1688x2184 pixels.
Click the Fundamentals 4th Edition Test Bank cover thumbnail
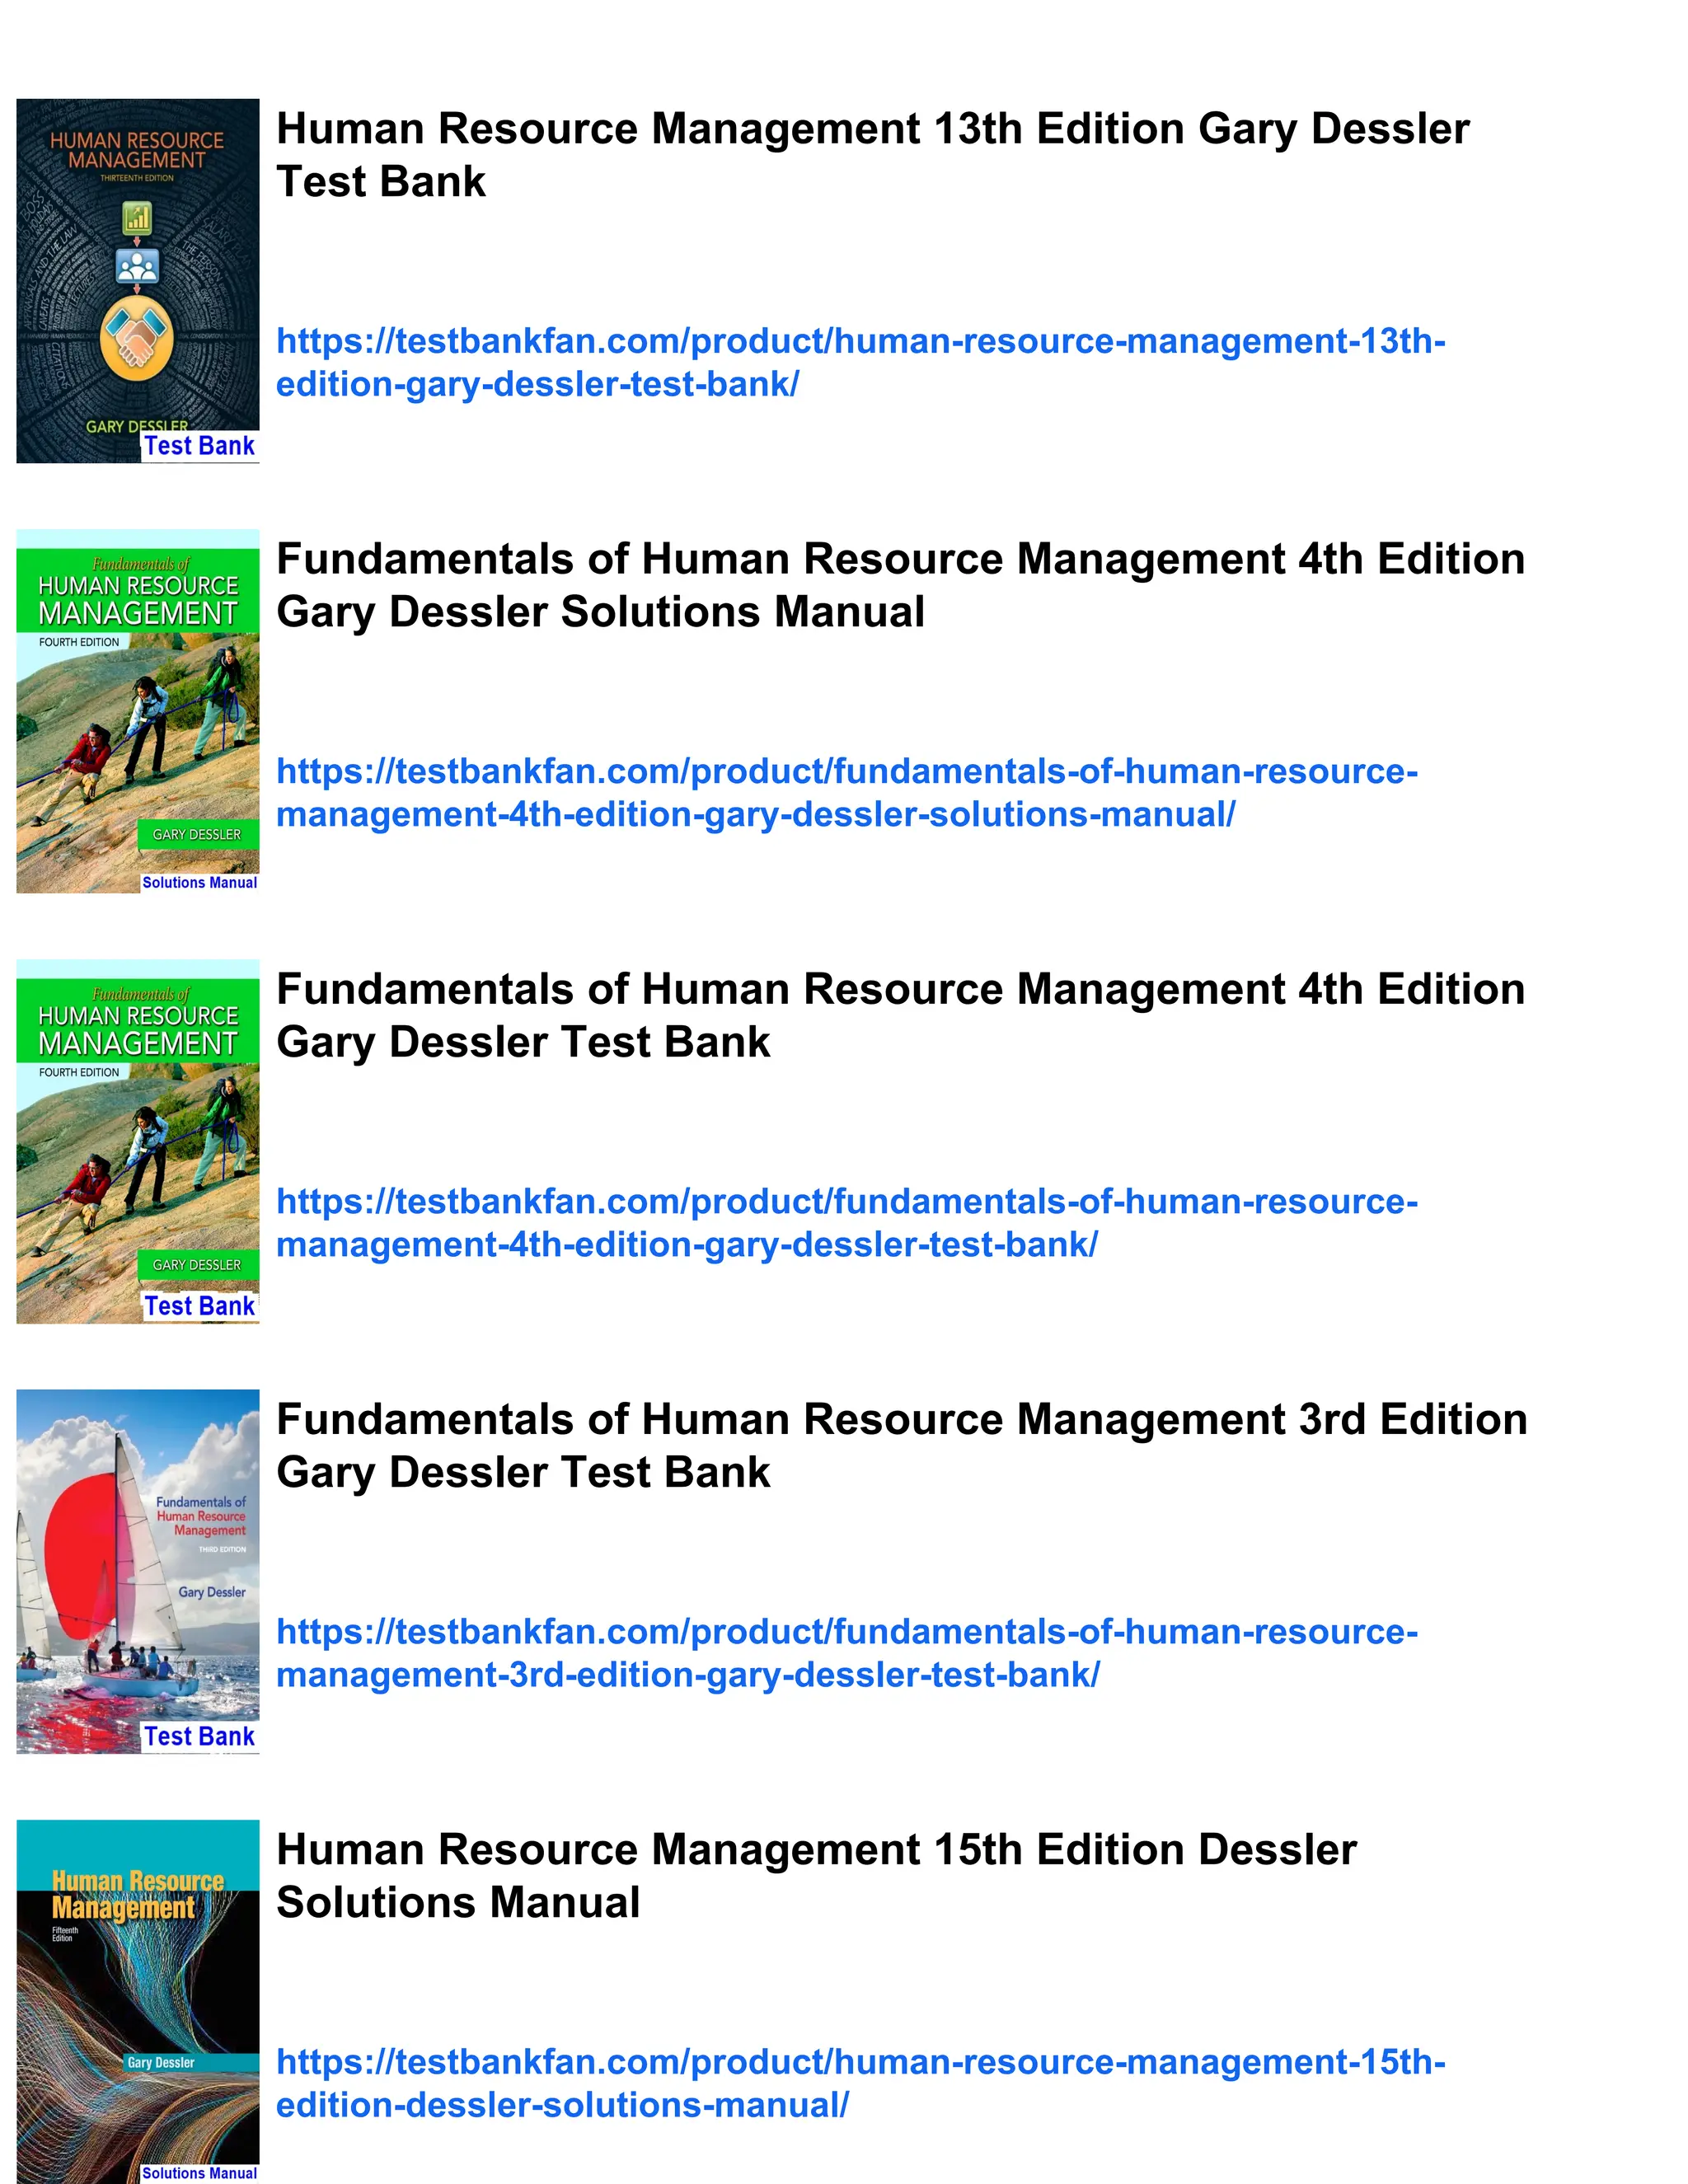(x=138, y=1141)
